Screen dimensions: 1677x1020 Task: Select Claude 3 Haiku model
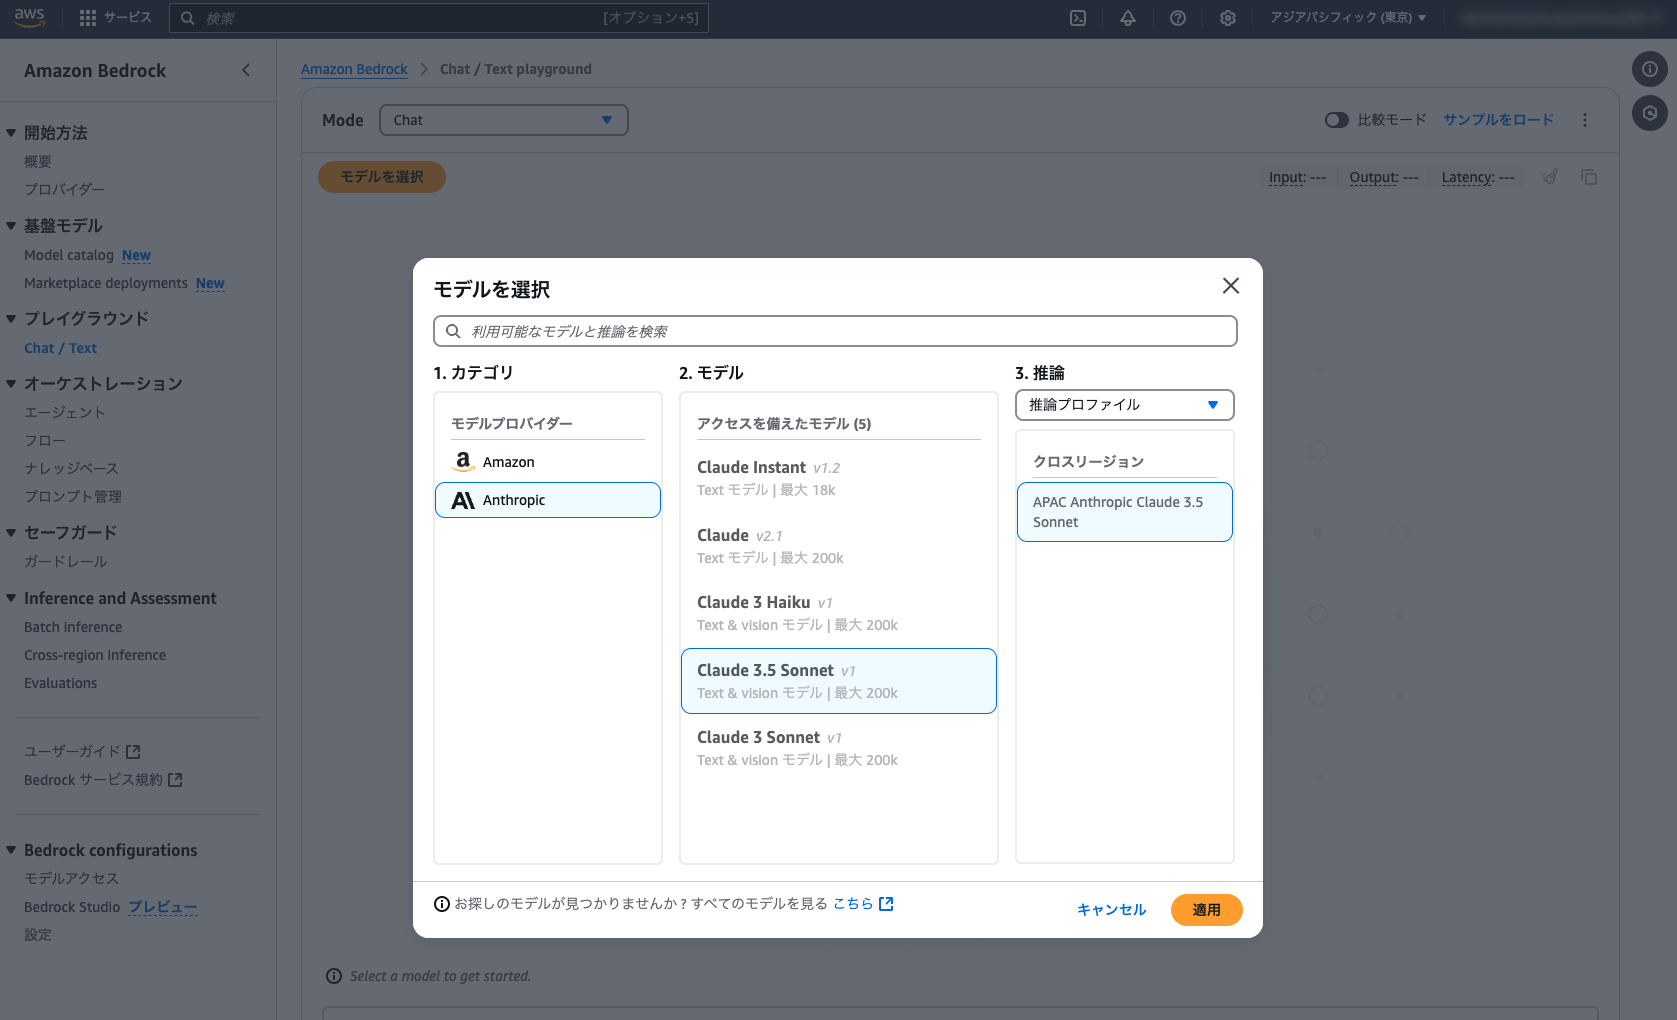click(839, 613)
